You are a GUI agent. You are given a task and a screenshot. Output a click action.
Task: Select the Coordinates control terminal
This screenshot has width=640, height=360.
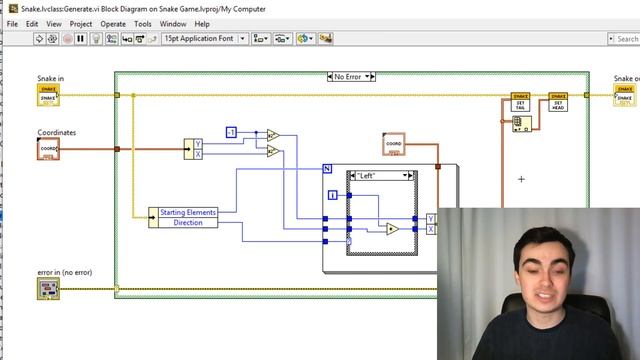[48, 149]
